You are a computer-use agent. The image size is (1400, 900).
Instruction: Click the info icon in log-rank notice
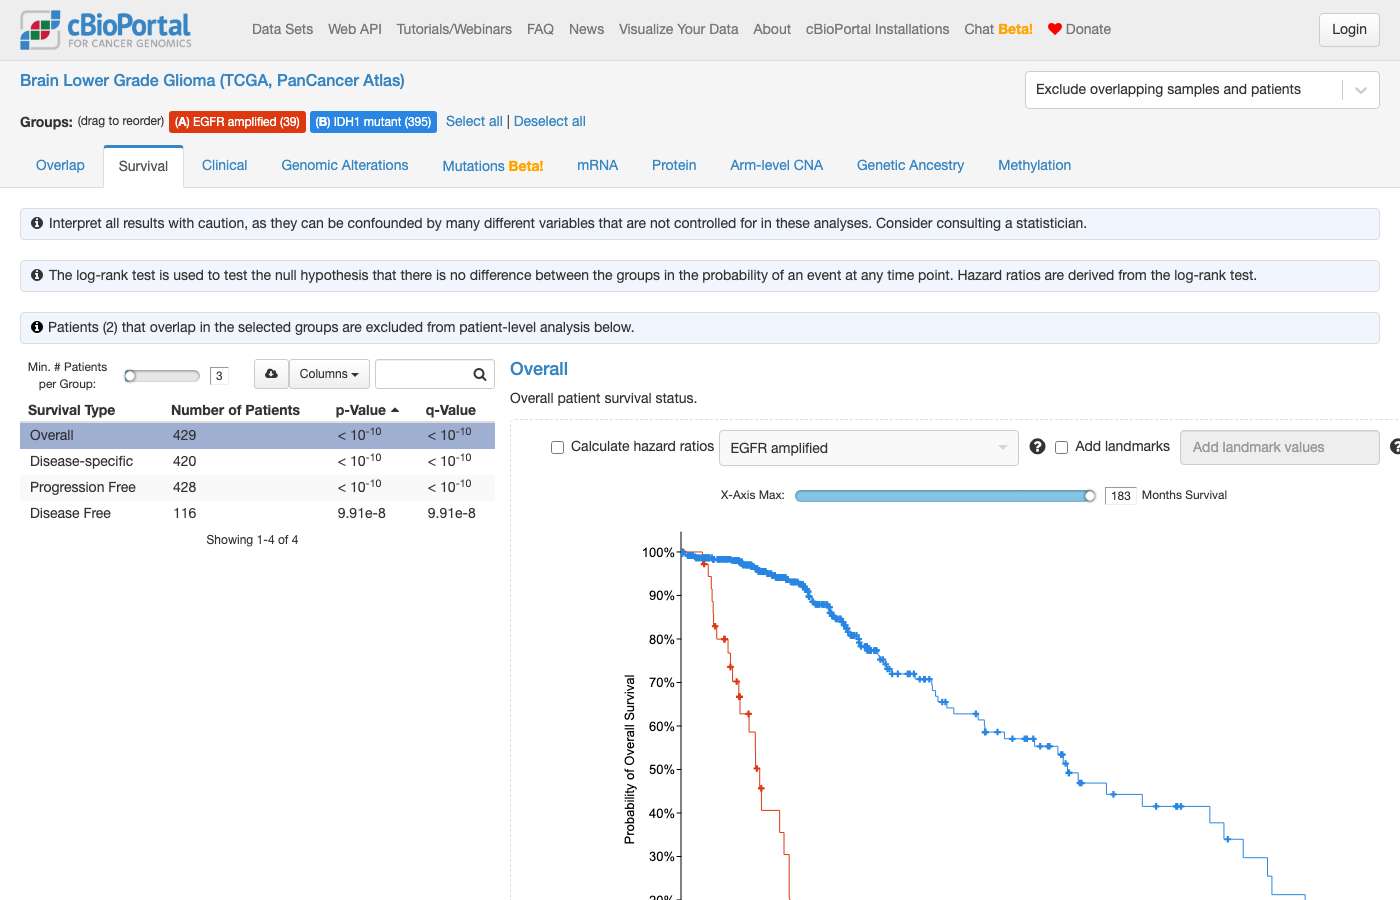(x=37, y=275)
